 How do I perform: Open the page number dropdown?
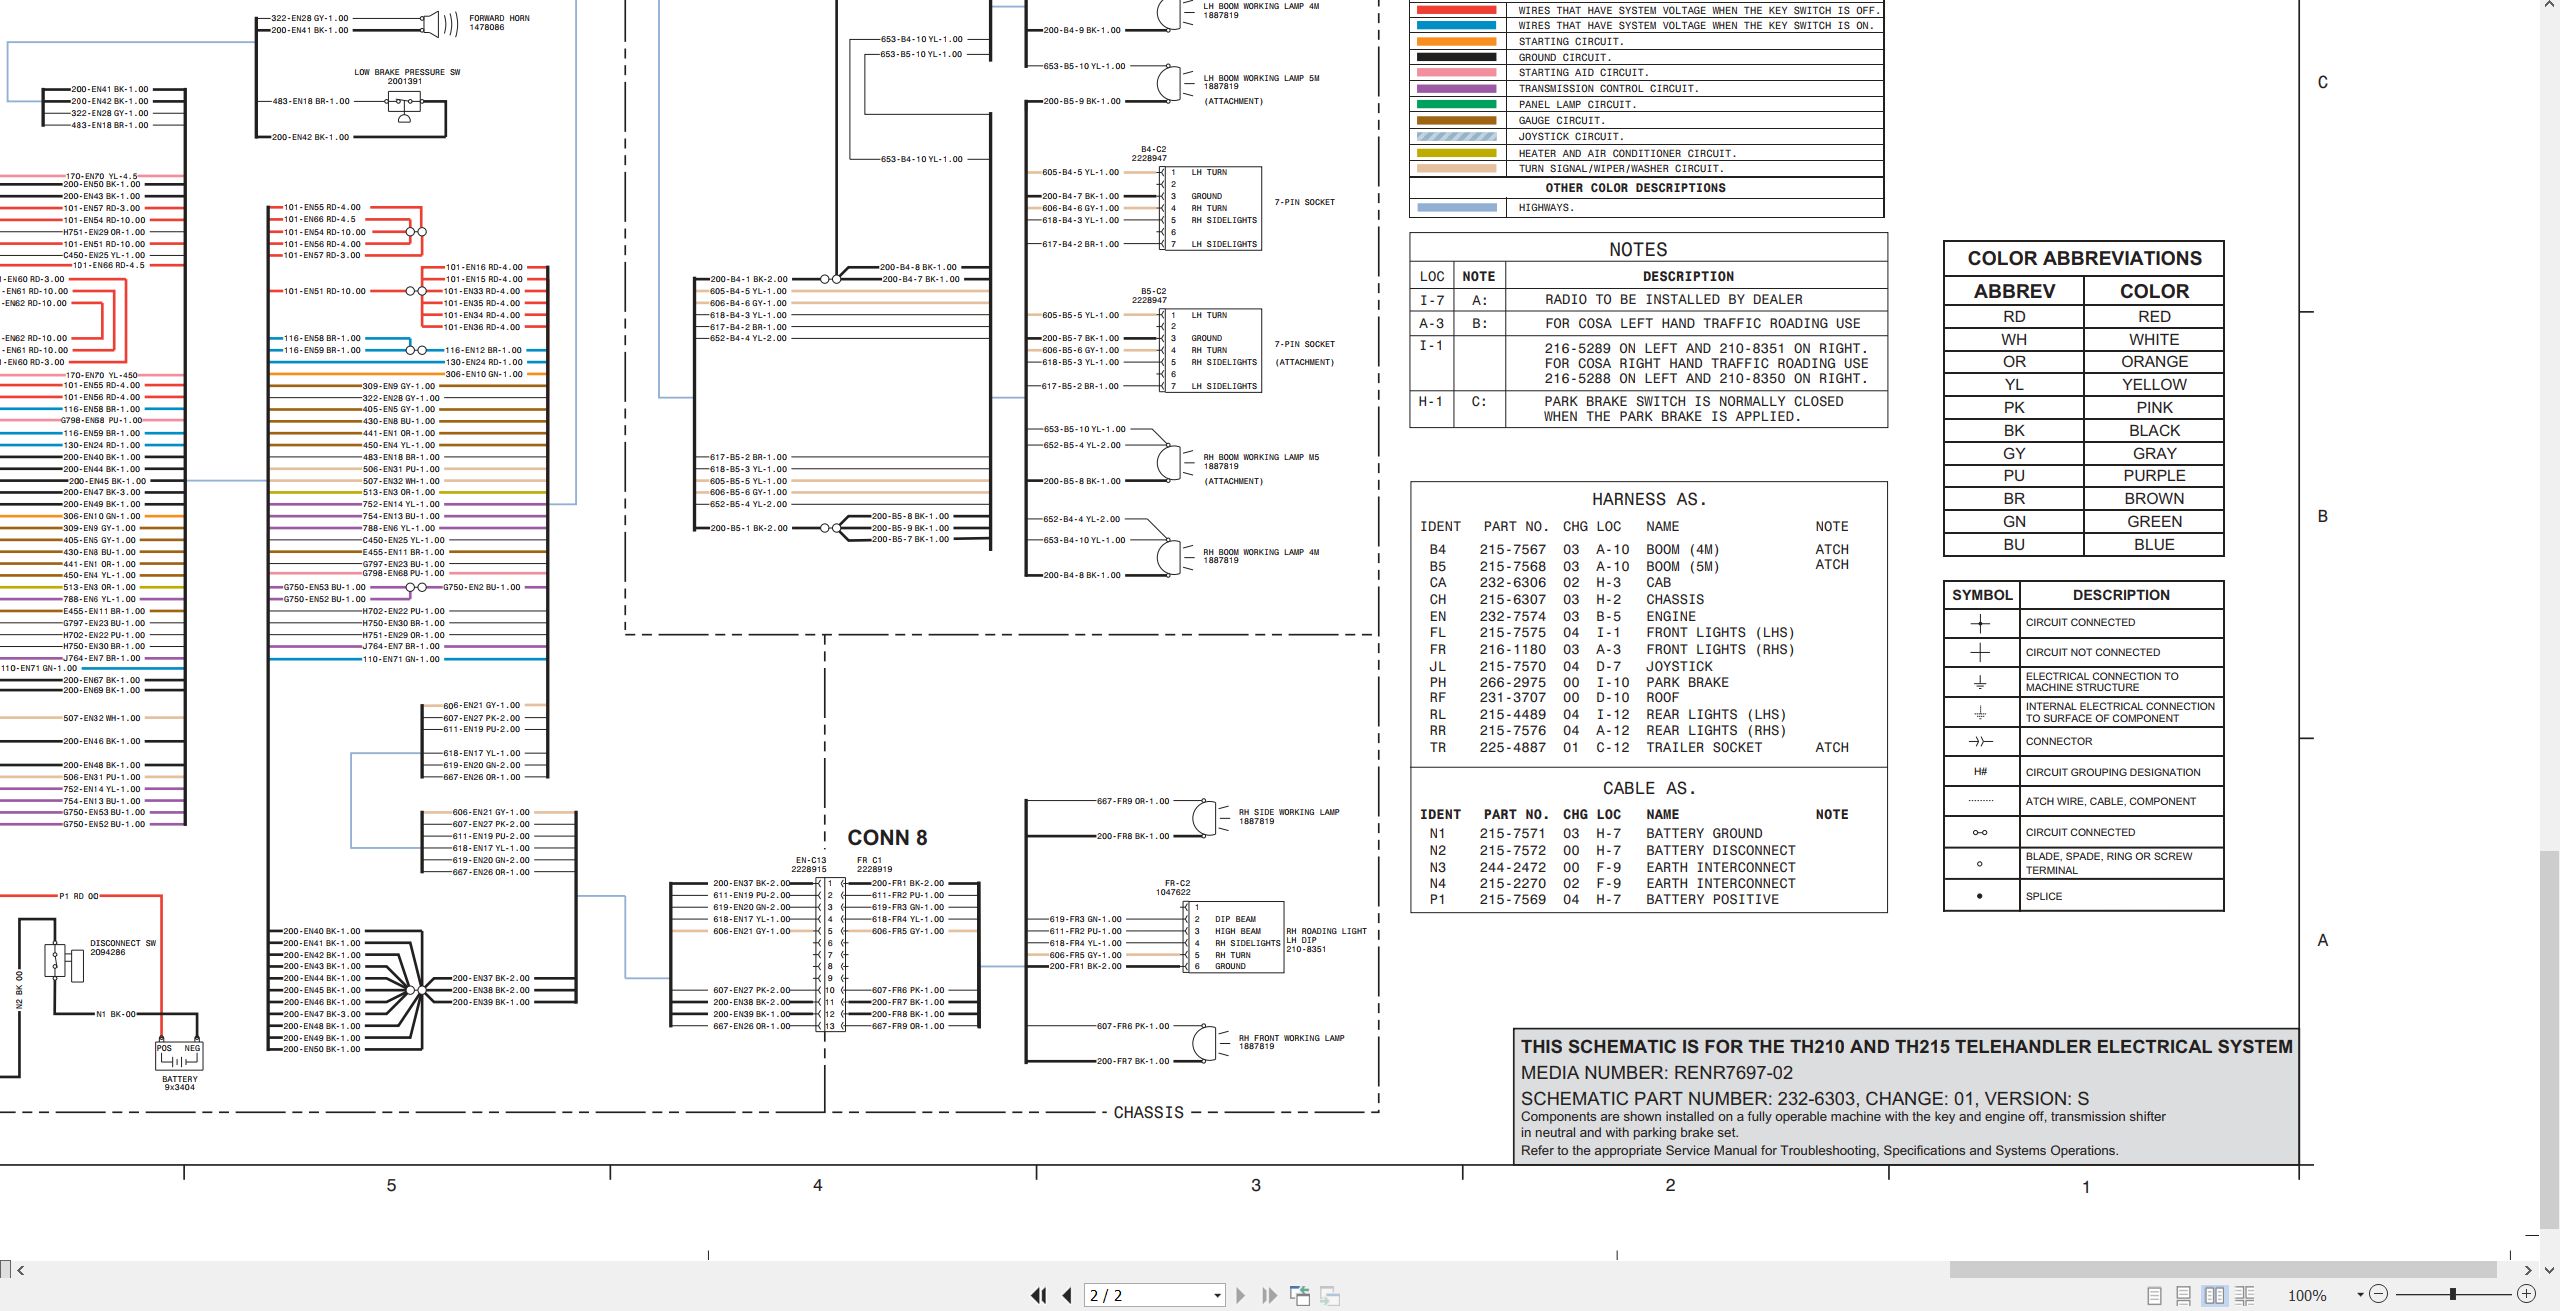[x=1217, y=1296]
